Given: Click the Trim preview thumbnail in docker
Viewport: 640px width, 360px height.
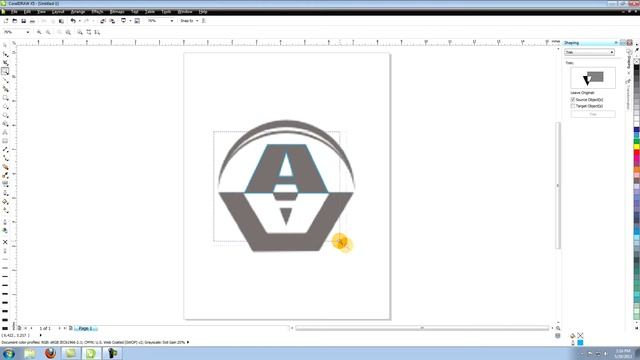Looking at the screenshot, I should (x=593, y=78).
